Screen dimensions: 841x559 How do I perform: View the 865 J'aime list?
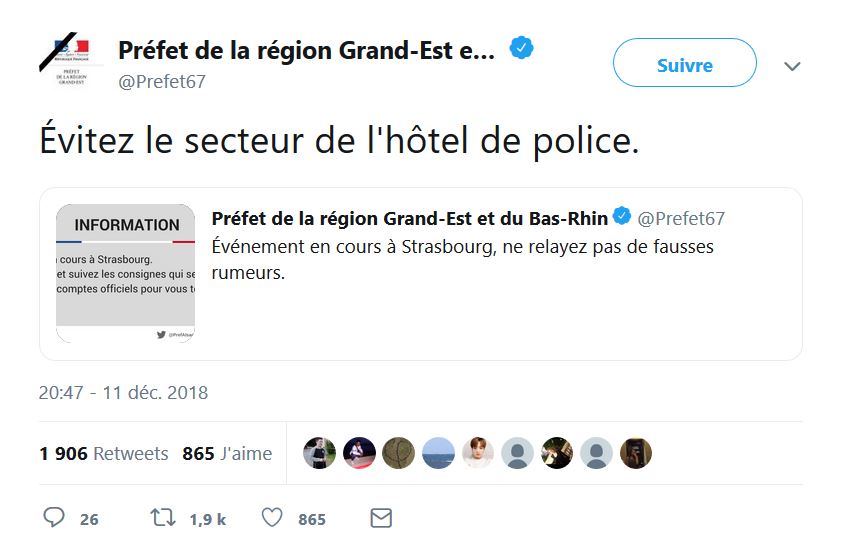(227, 453)
